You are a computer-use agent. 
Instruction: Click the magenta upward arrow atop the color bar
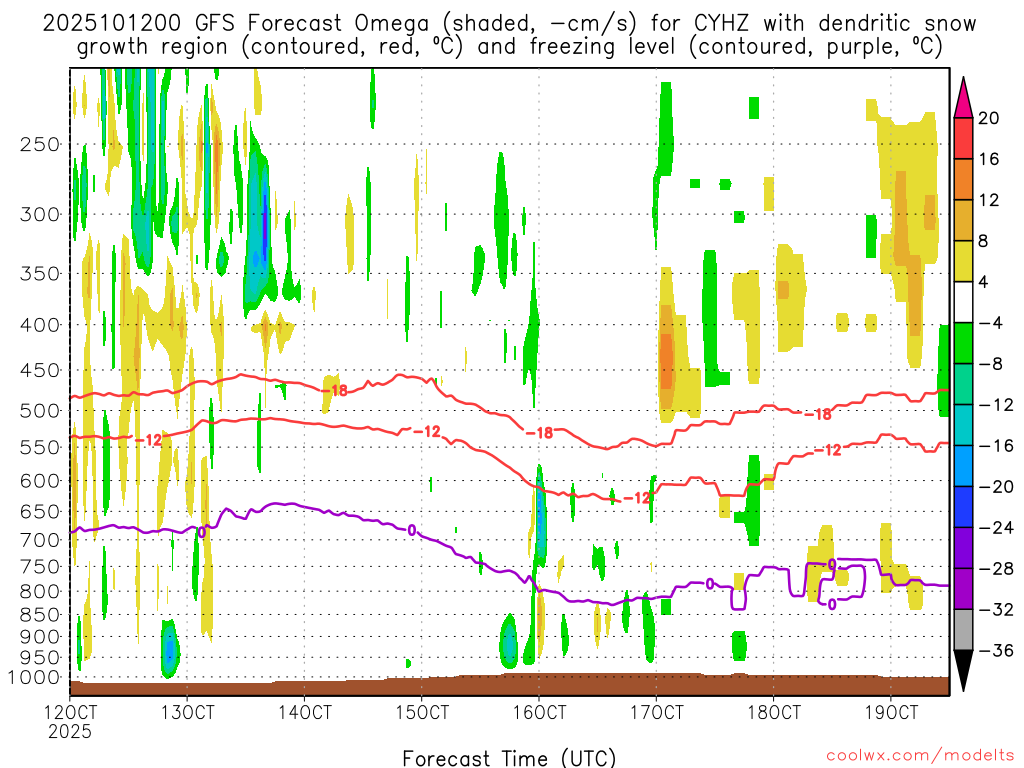963,97
